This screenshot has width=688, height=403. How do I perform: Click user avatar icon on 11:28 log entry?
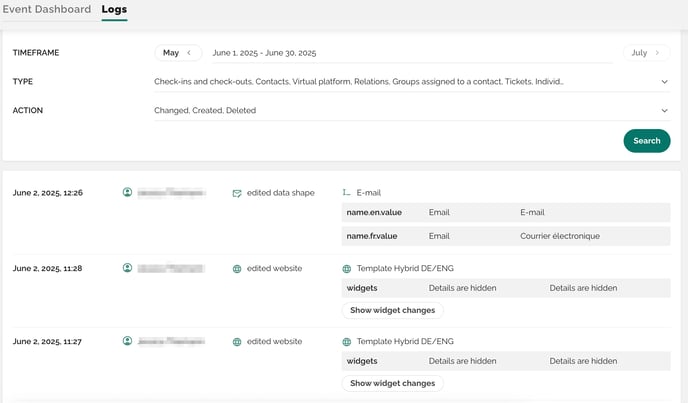pos(127,268)
